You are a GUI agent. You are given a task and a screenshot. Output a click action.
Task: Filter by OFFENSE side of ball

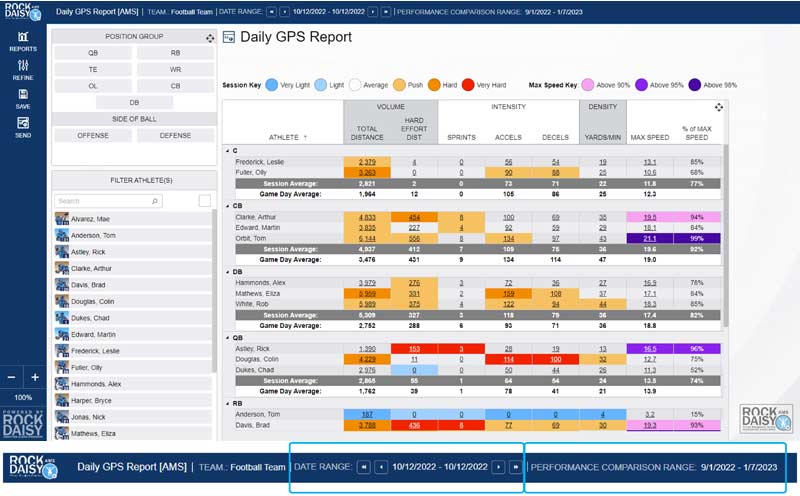click(x=93, y=135)
